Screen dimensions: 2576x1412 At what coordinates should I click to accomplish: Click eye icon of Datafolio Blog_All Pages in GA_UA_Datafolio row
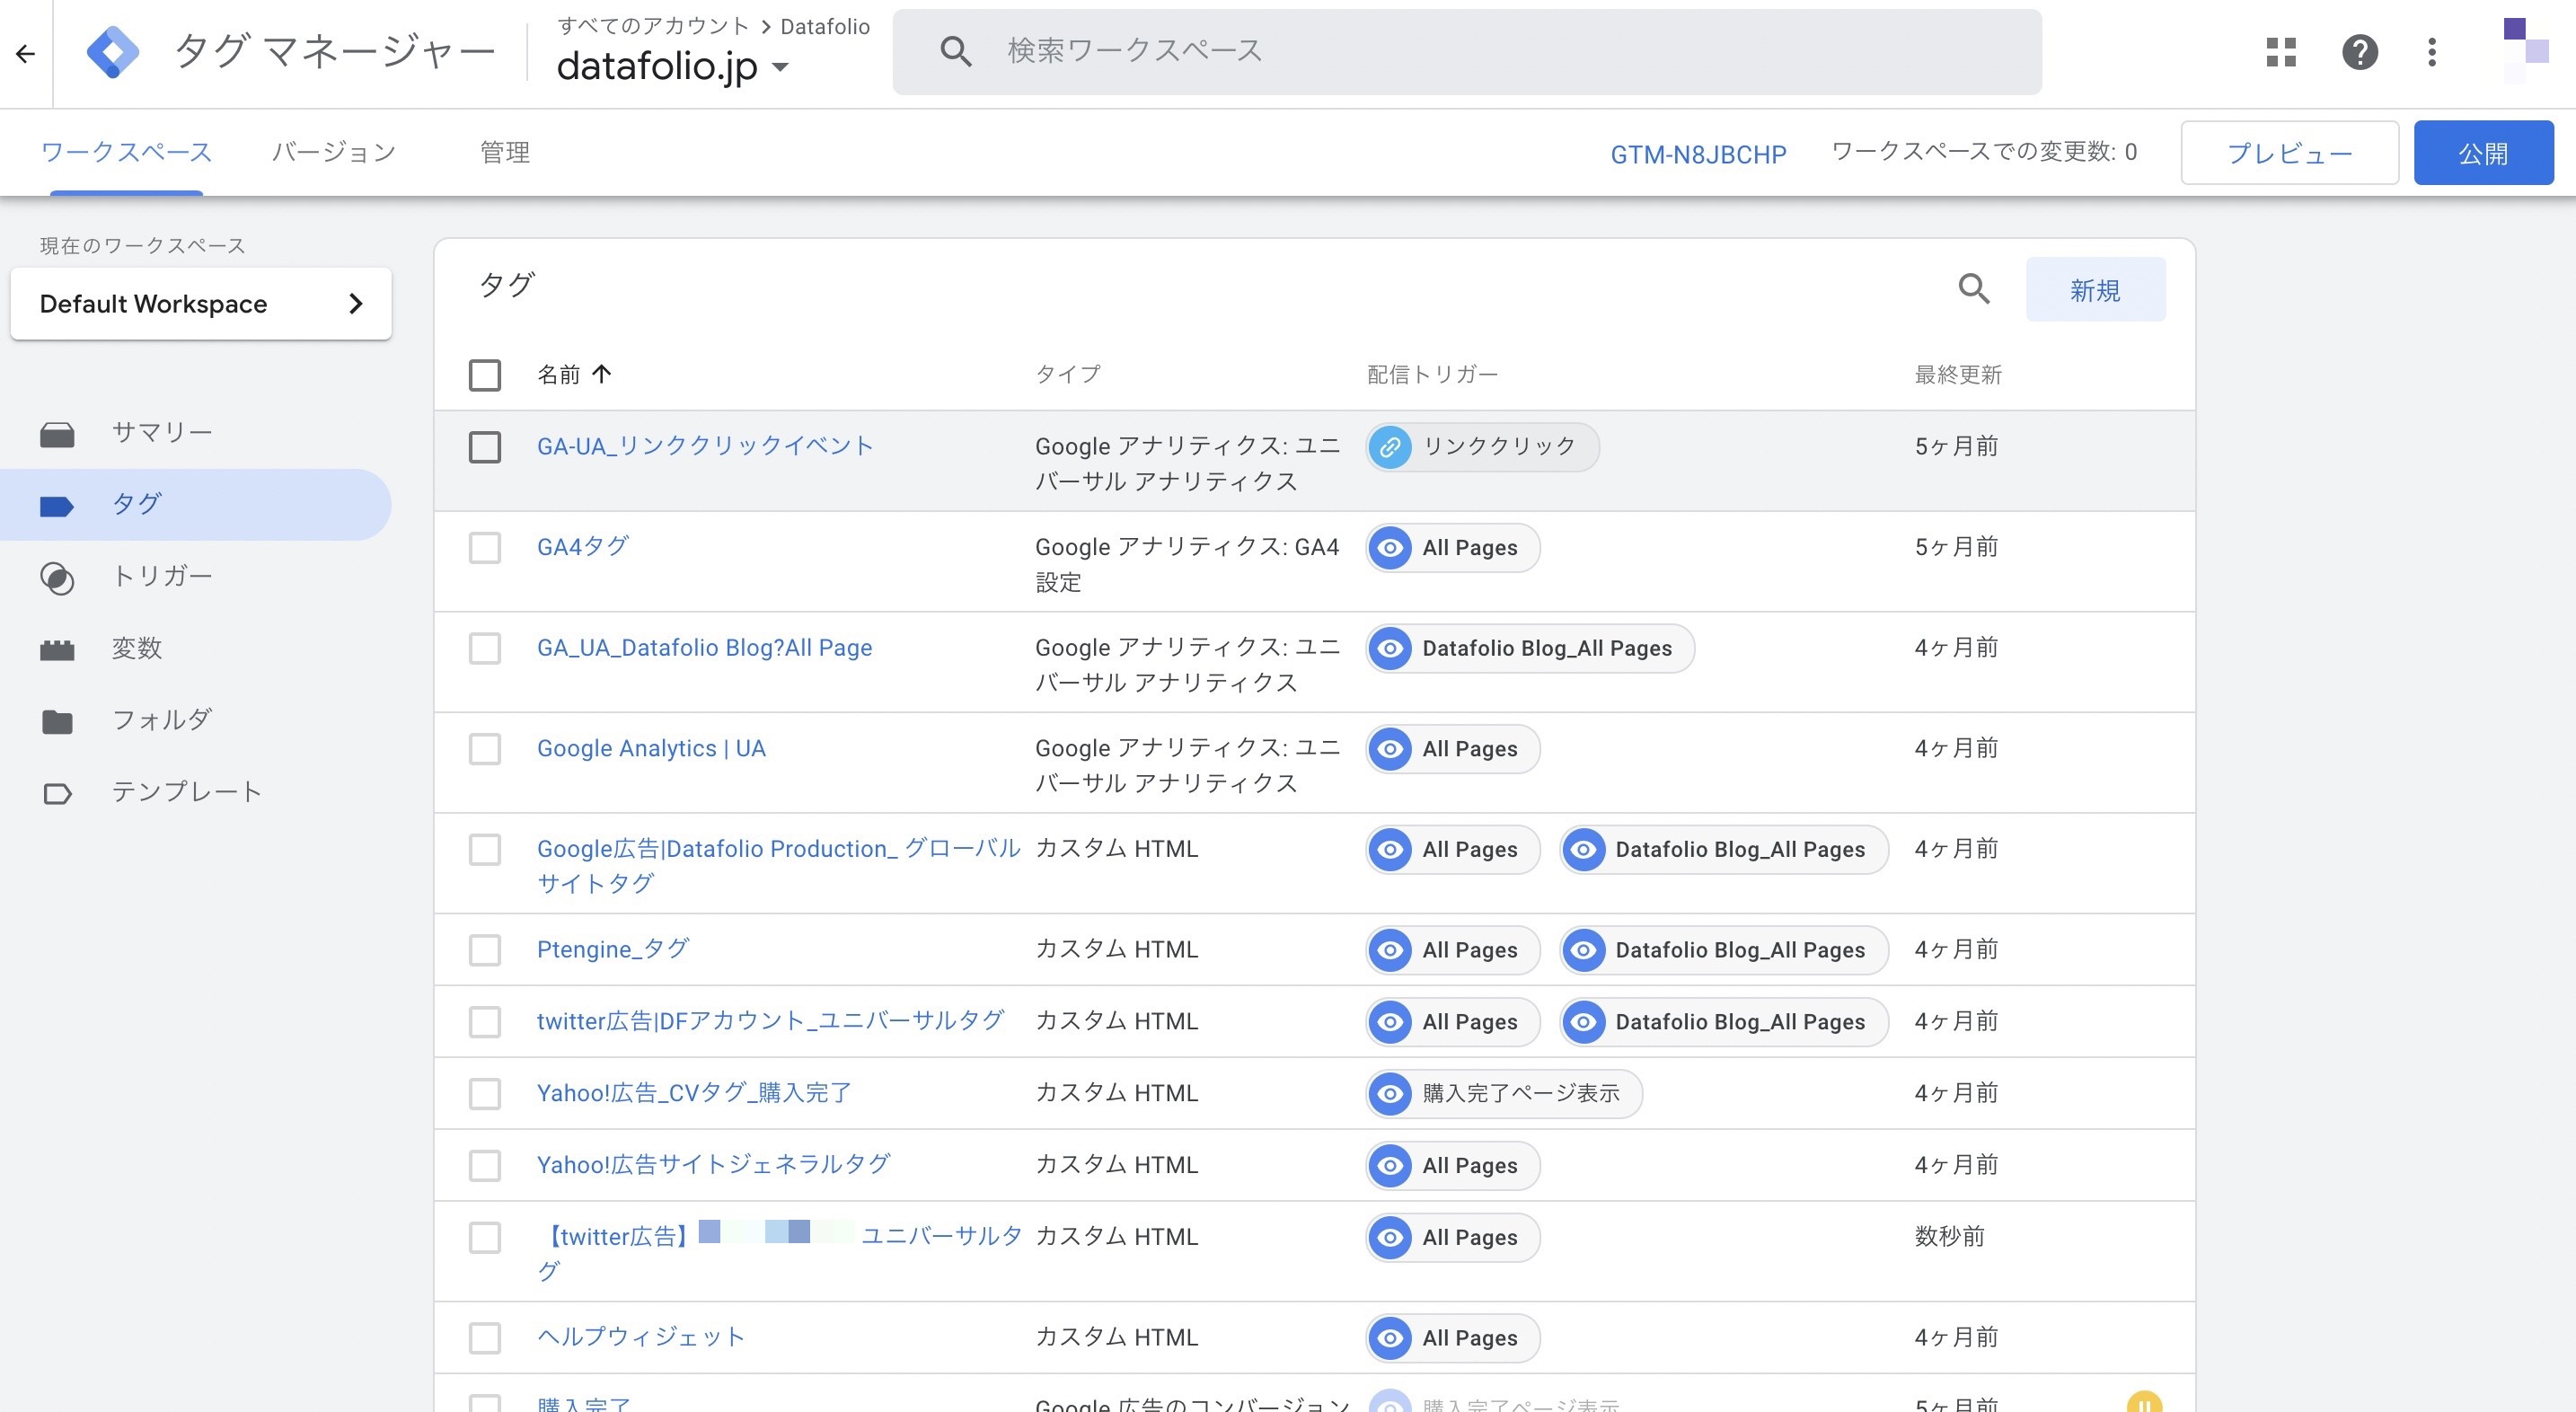1390,648
